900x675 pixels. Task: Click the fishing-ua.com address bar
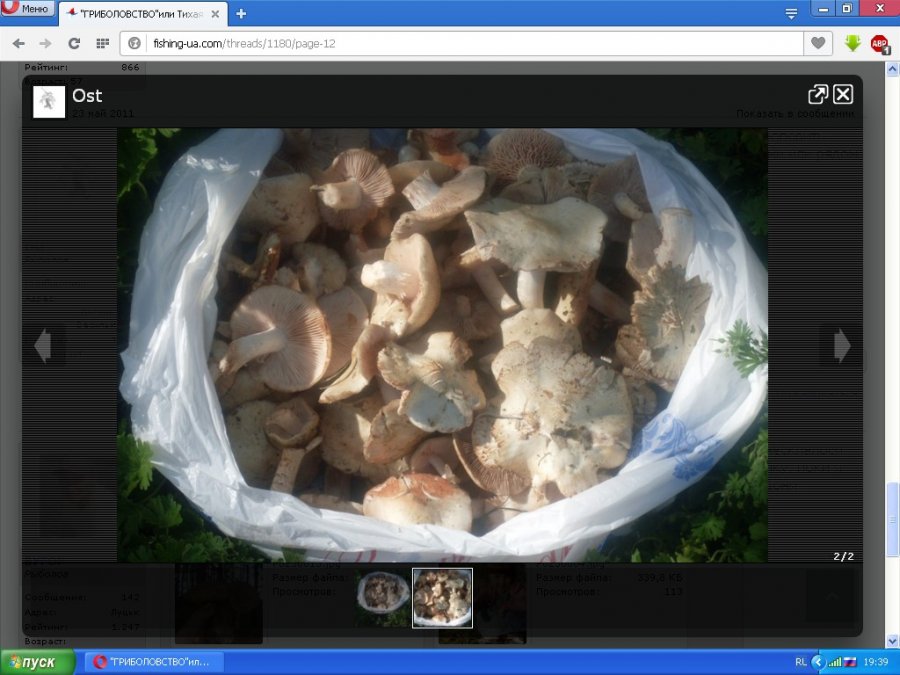coord(470,43)
